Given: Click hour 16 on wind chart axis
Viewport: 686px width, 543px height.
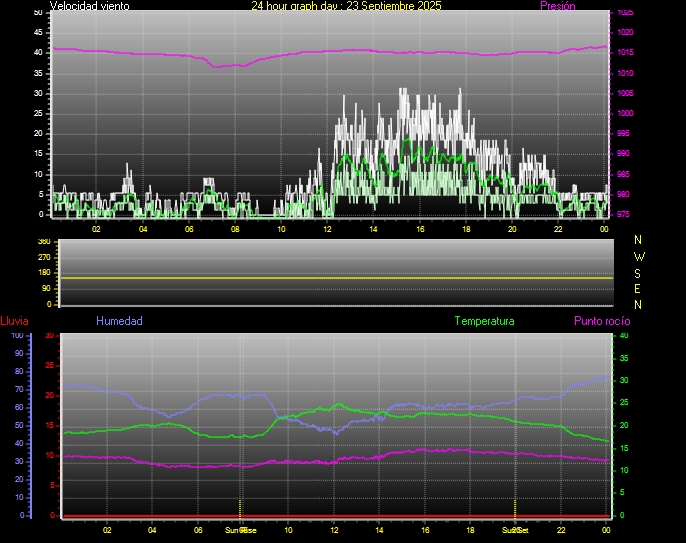Looking at the screenshot, I should [x=420, y=229].
